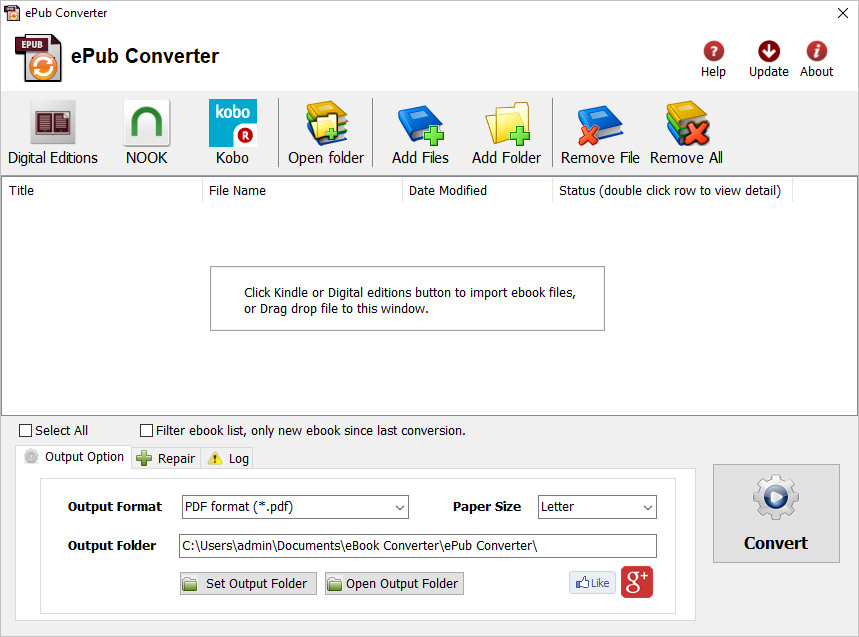Click the Google Plus icon
This screenshot has width=859, height=637.
(x=637, y=582)
